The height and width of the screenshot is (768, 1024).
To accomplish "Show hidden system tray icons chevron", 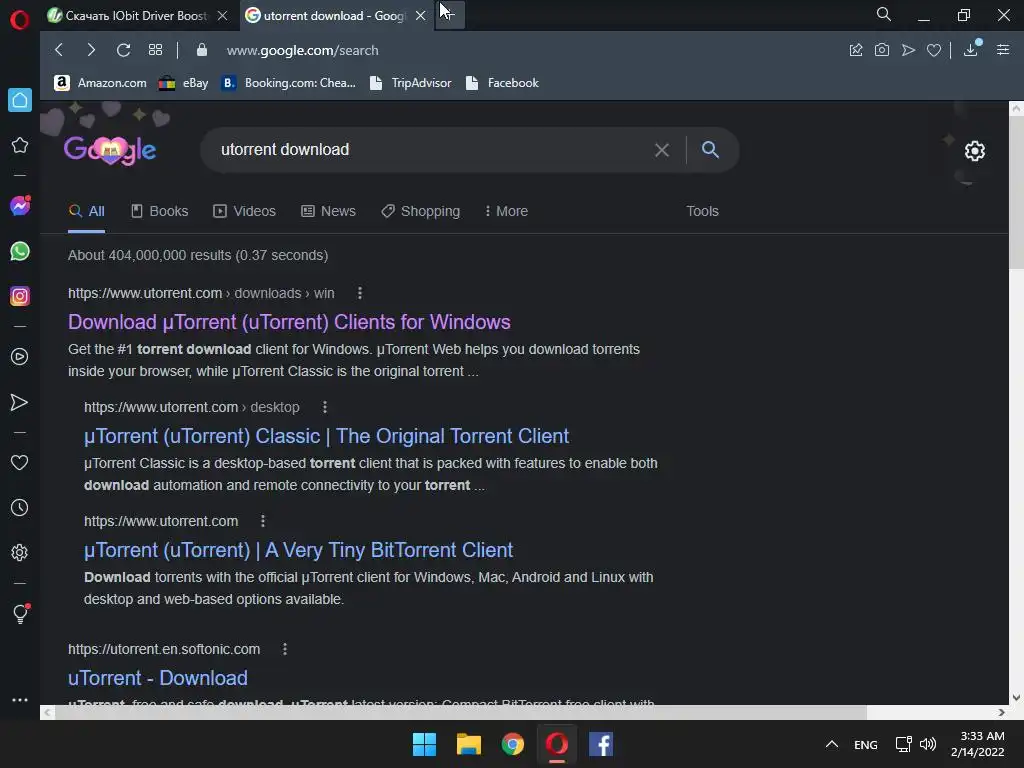I will pos(831,744).
